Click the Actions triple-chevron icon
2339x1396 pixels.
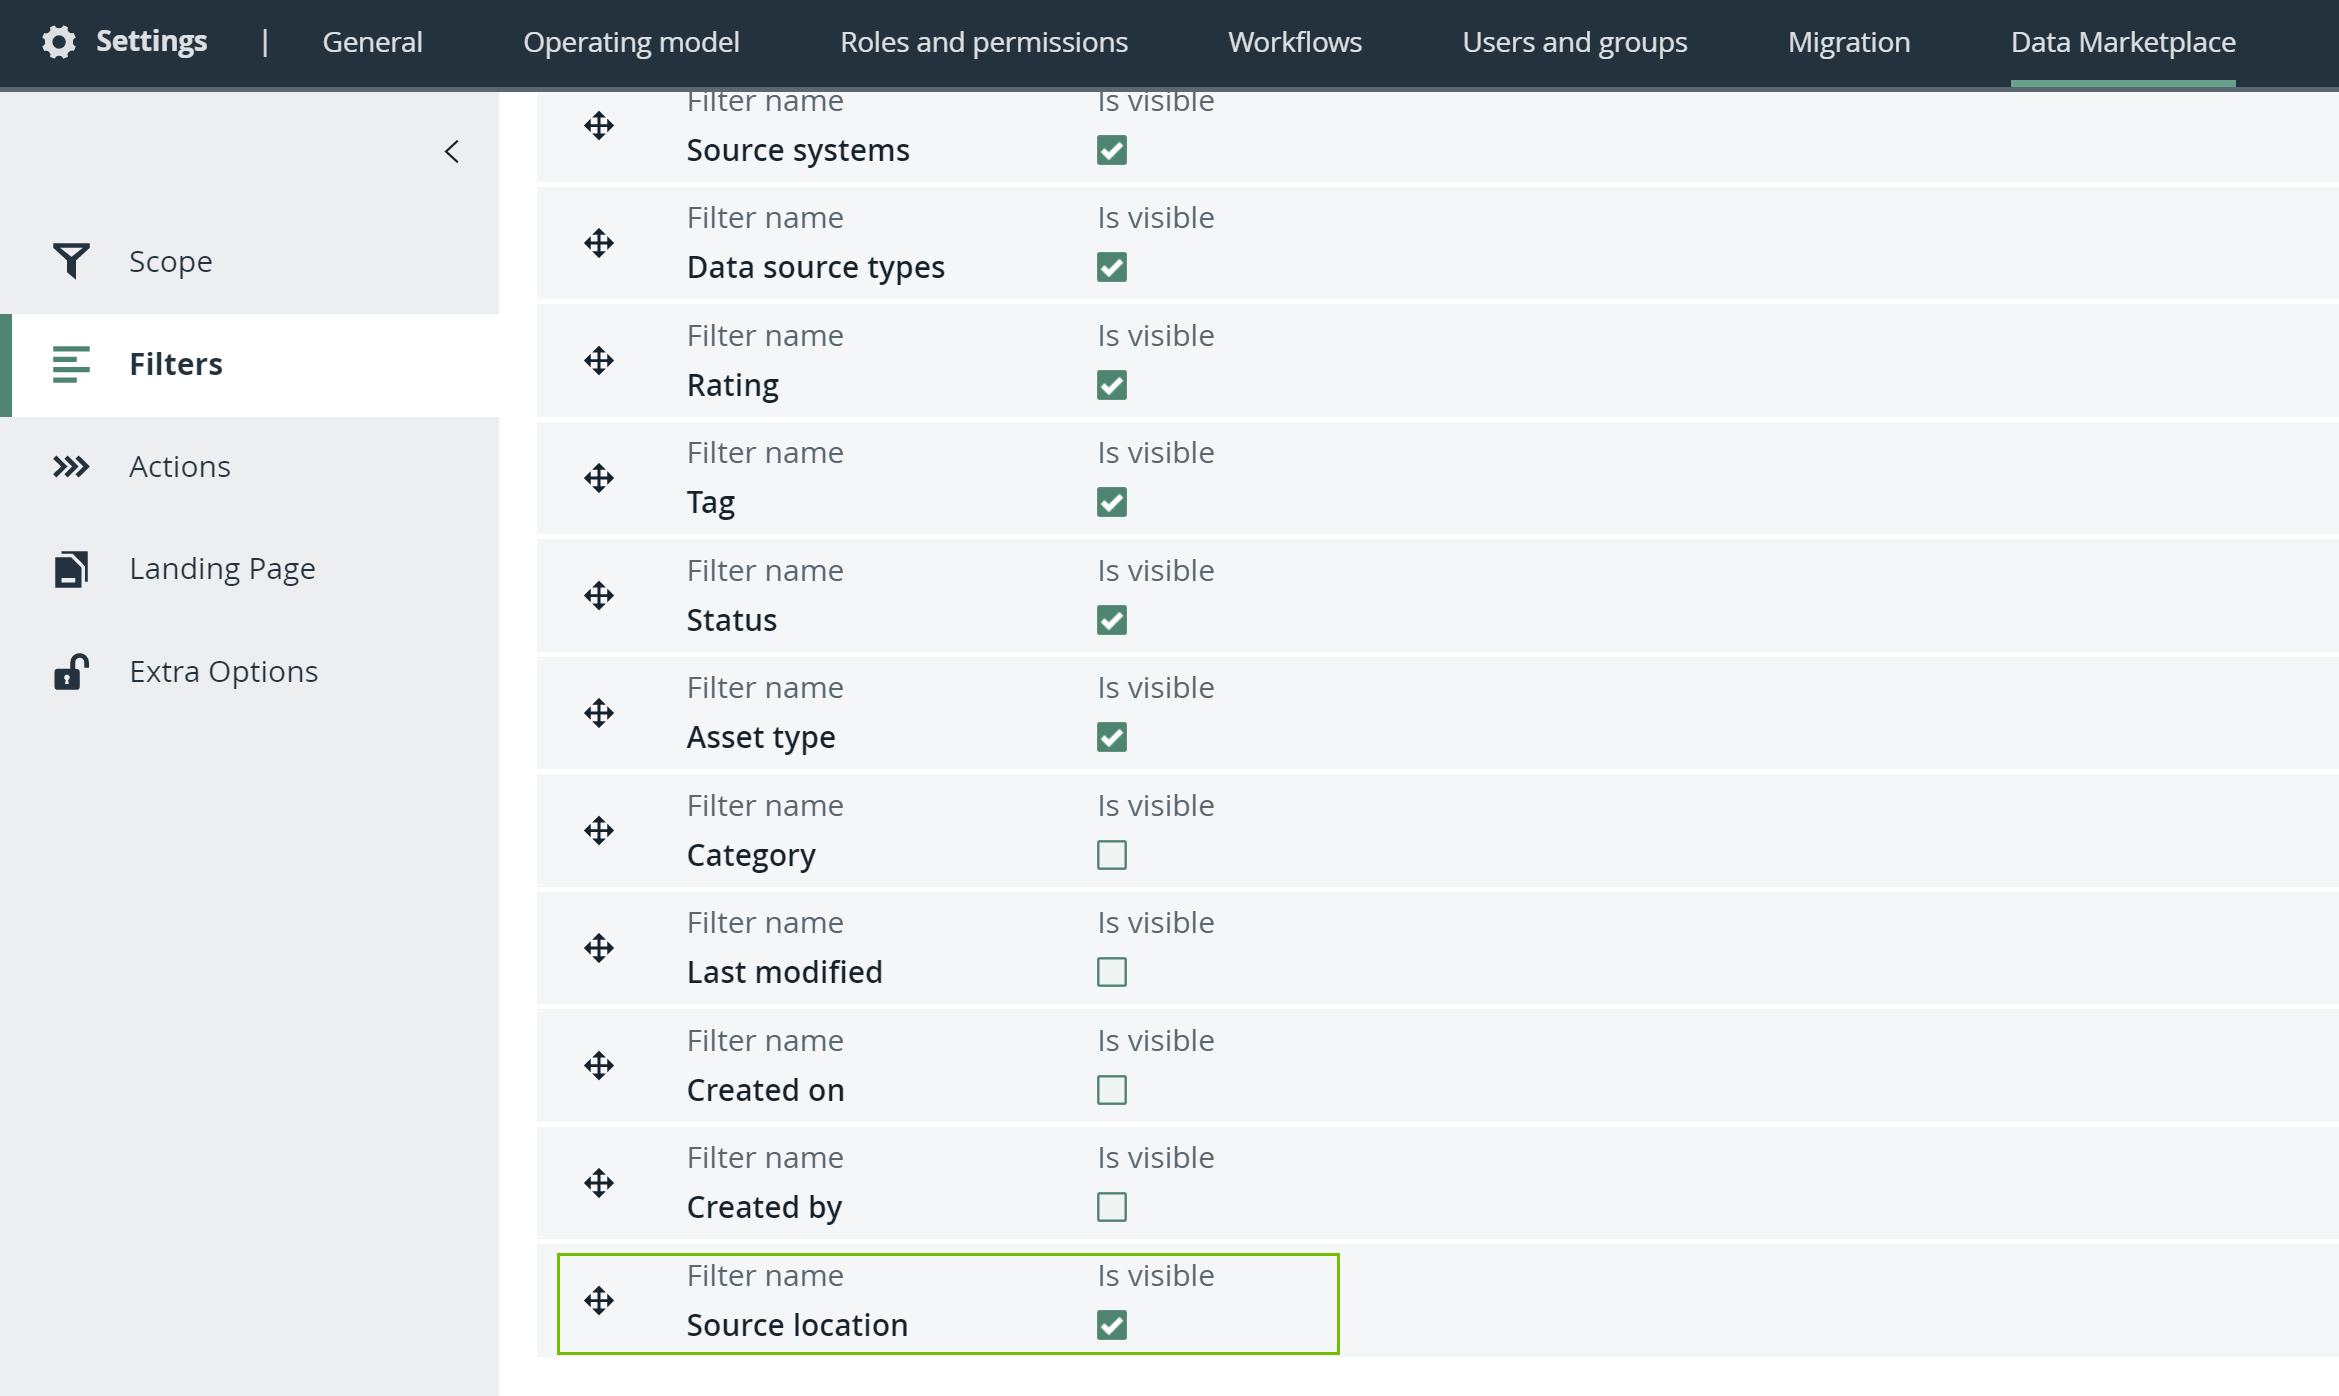click(71, 467)
